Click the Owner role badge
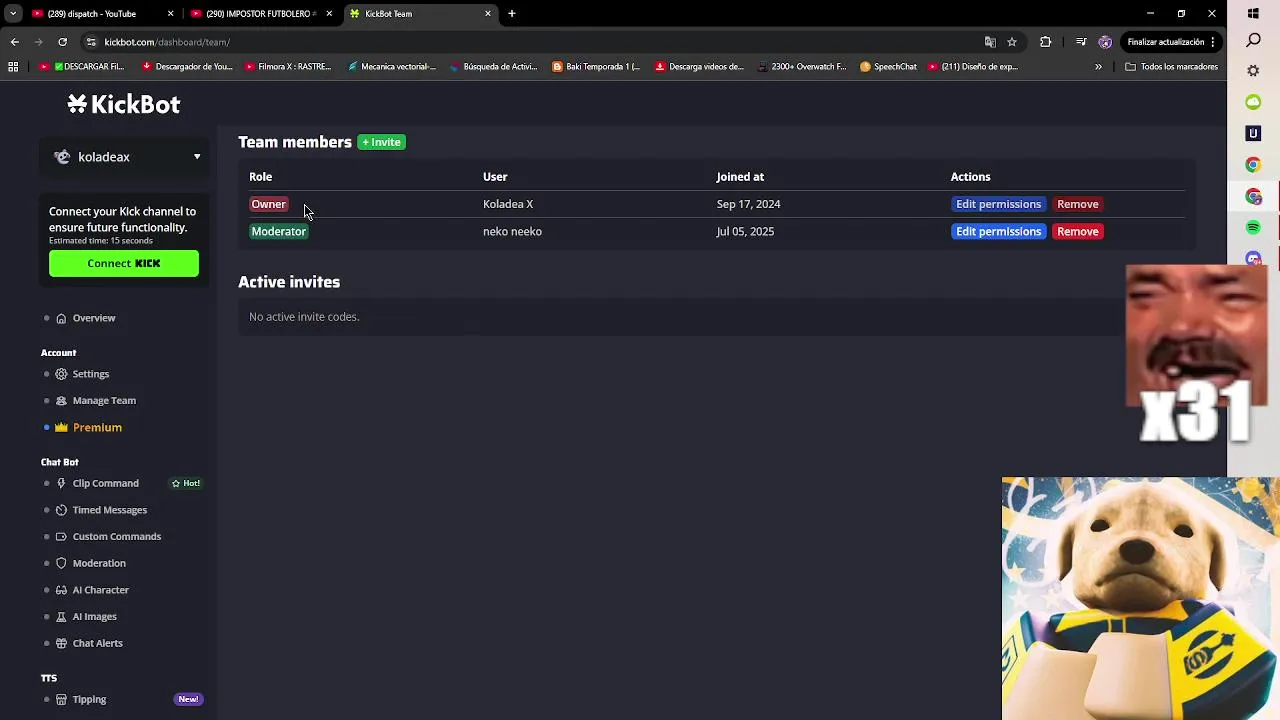Image resolution: width=1280 pixels, height=720 pixels. [x=269, y=204]
